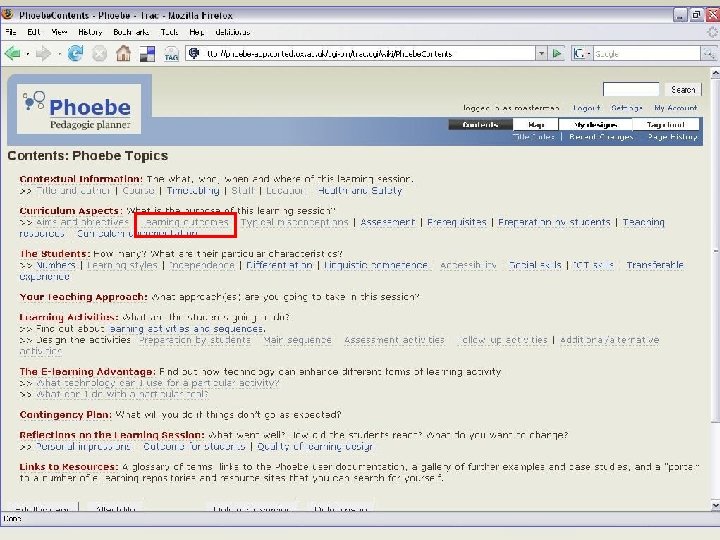Open the Recent Changes link
Viewport: 720px width, 540px height.
coord(601,137)
